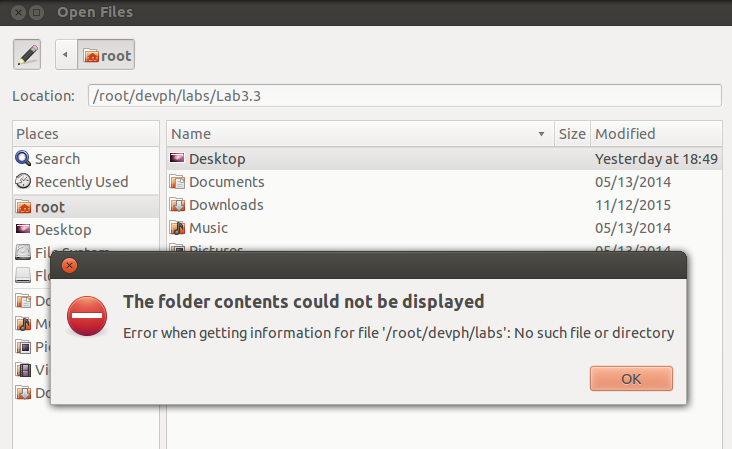The width and height of the screenshot is (732, 449).
Task: Select the Documents folder icon
Action: [177, 182]
